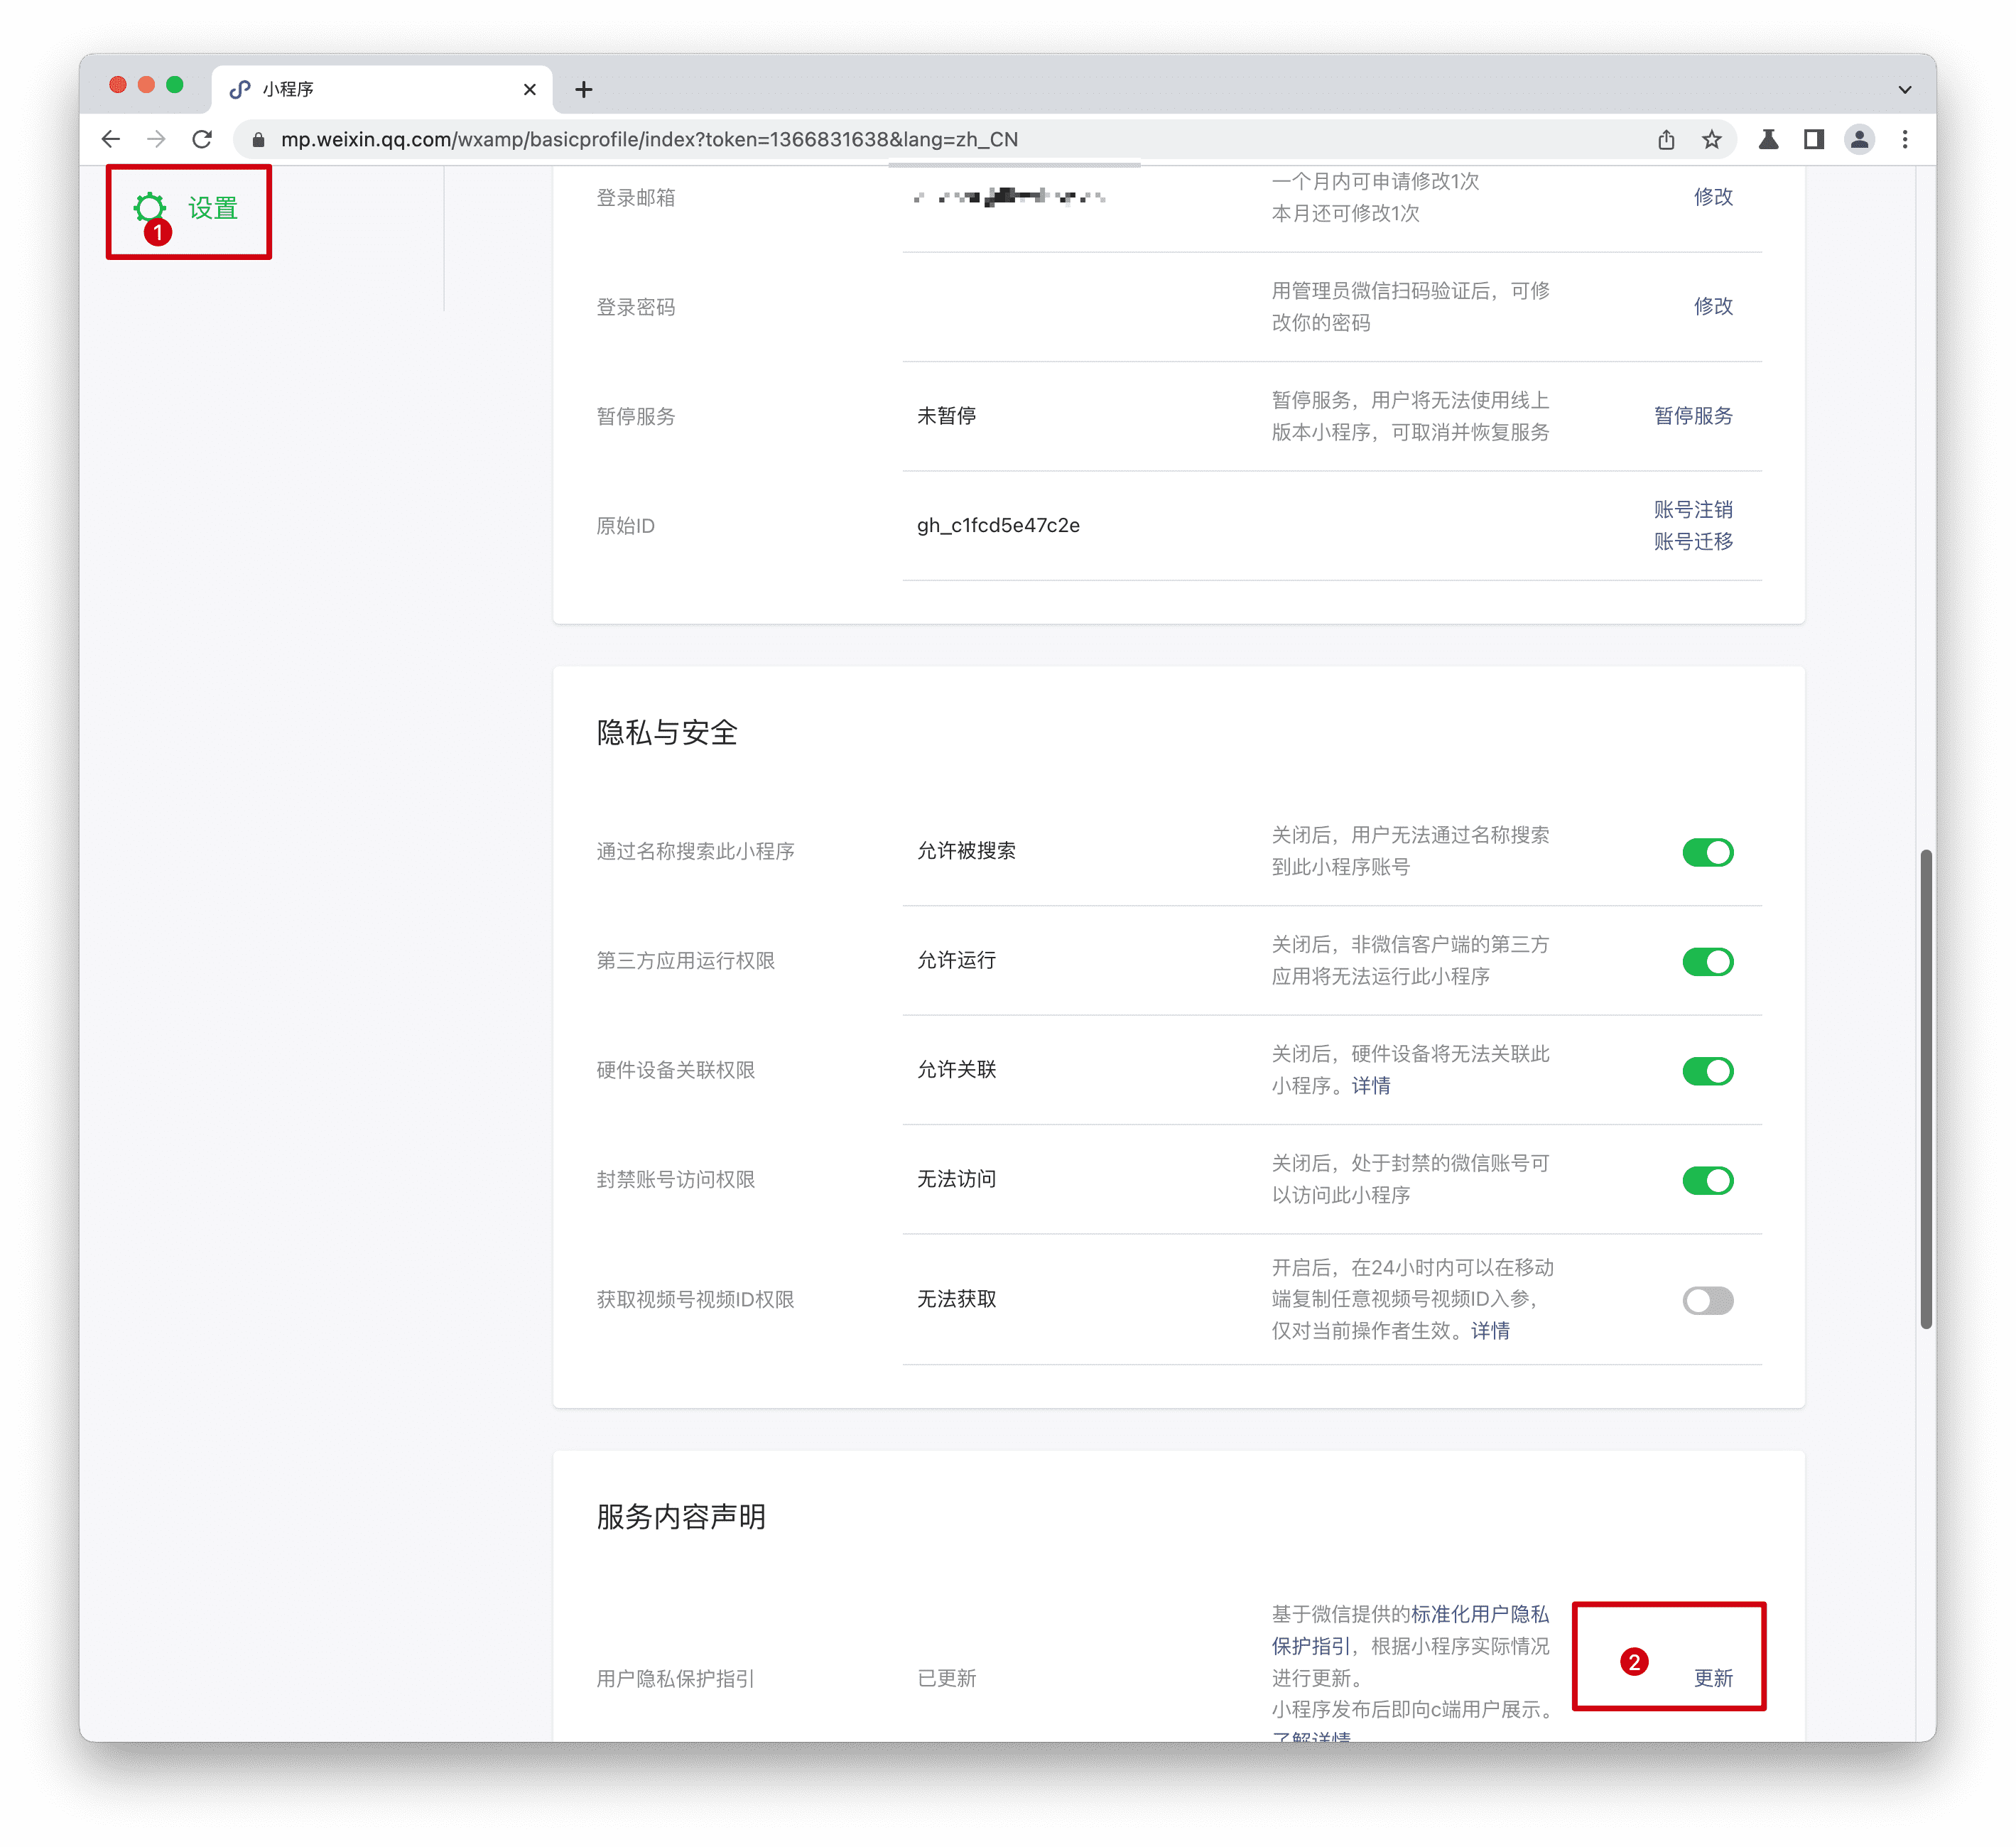Click 更新 for 用户隐私保护指引
The image size is (2016, 1847).
coord(1713,1678)
